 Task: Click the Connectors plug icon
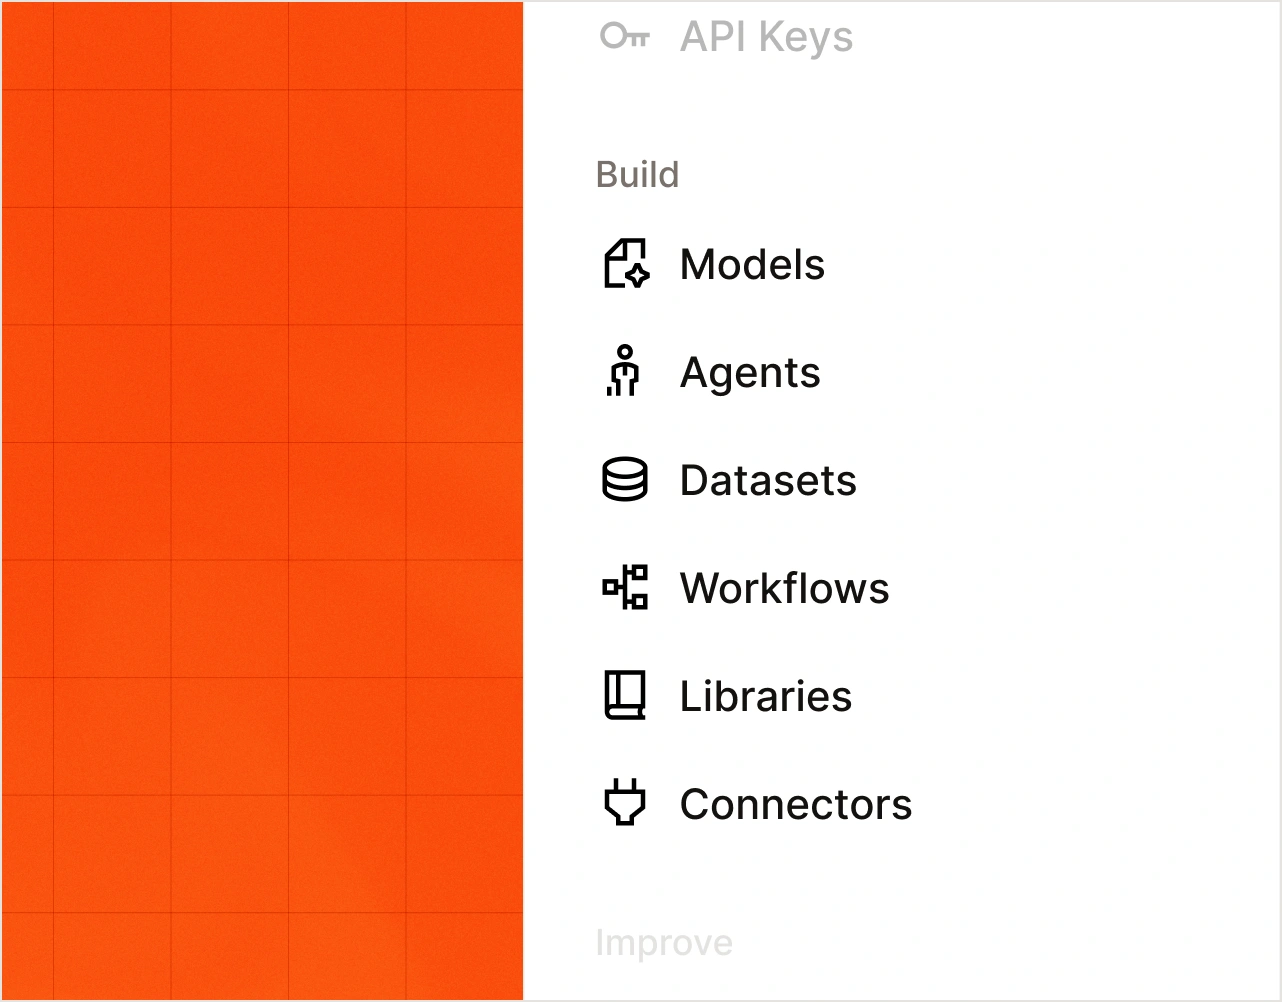click(x=625, y=803)
